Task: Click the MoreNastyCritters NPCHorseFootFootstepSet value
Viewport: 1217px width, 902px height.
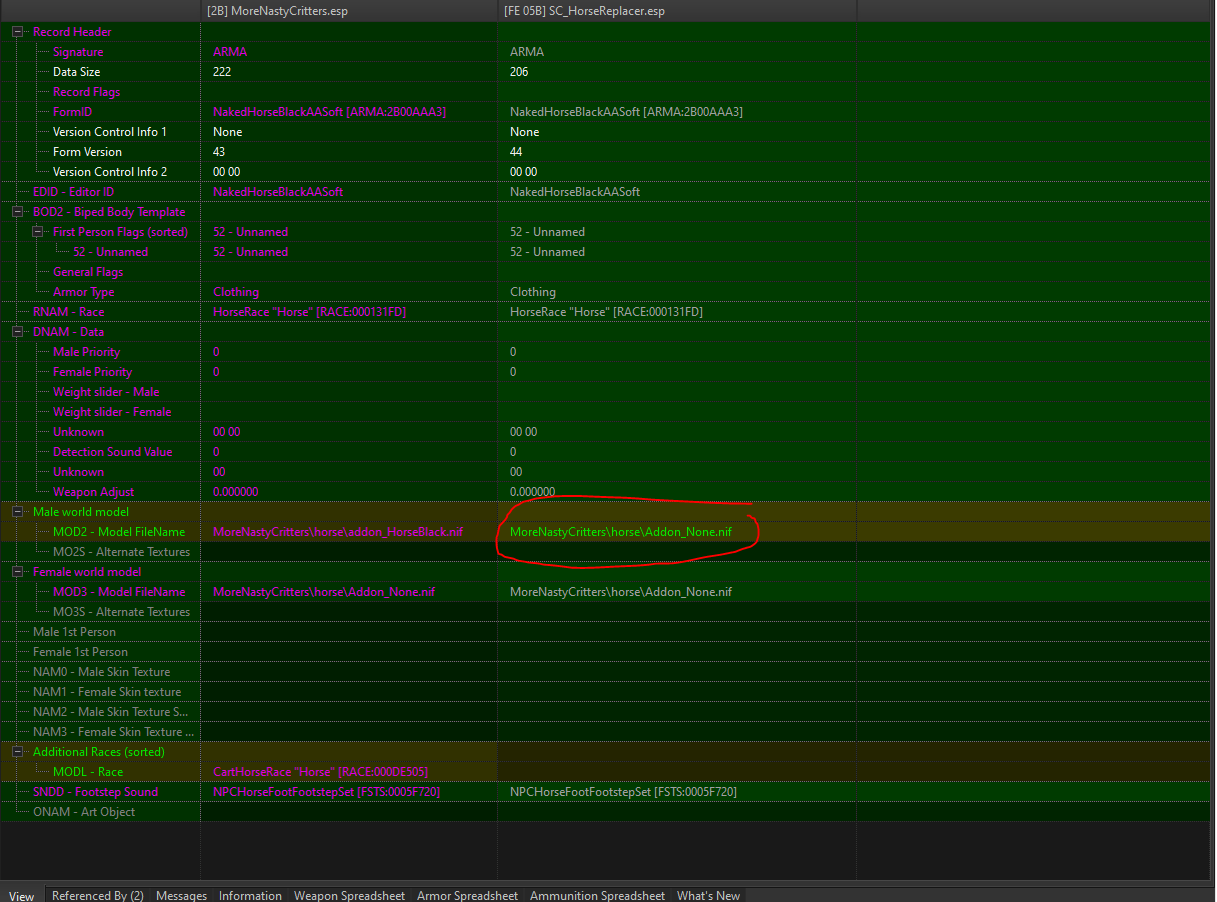Action: 326,792
